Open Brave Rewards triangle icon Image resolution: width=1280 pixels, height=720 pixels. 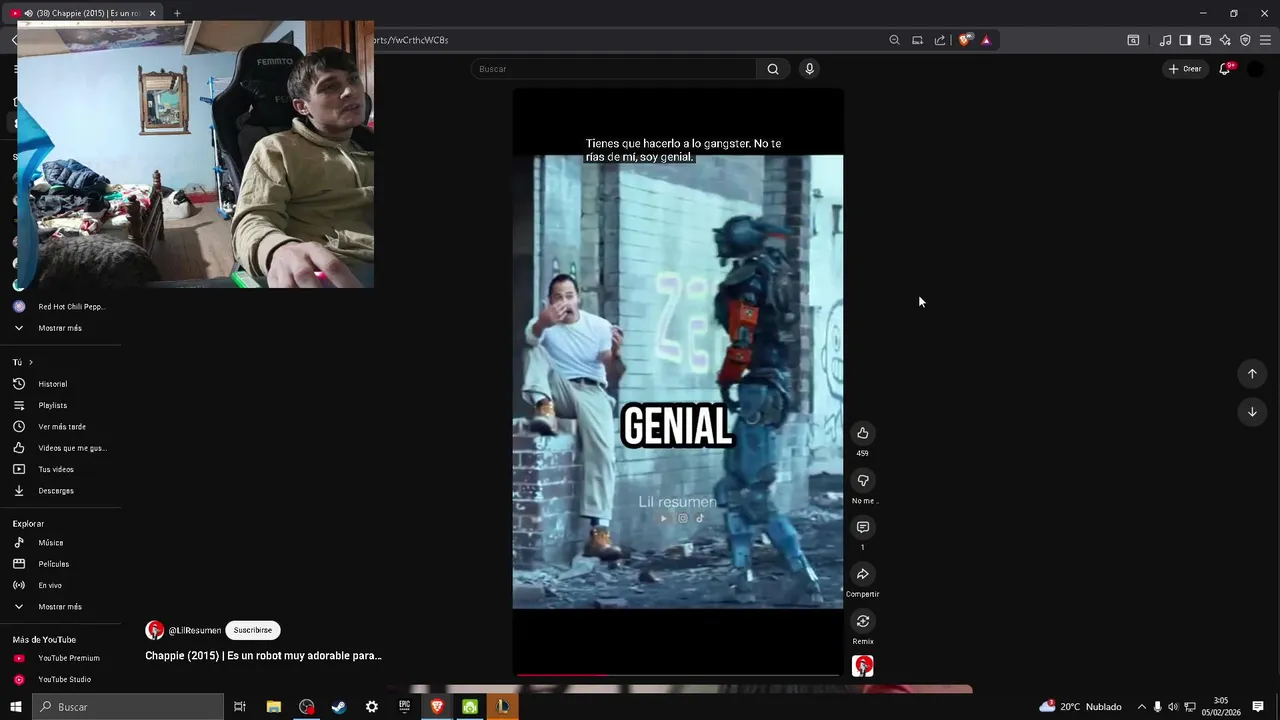tap(986, 40)
